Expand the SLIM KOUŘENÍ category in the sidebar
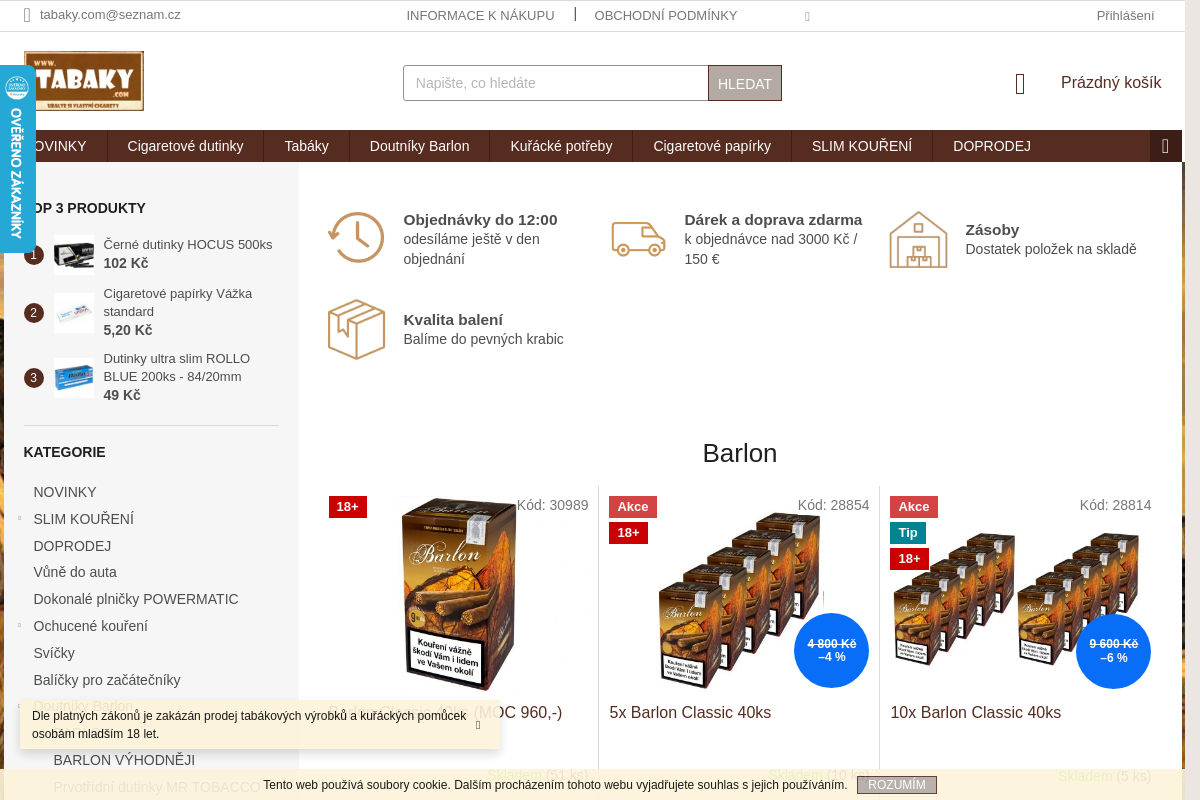The height and width of the screenshot is (800, 1200). click(17, 519)
